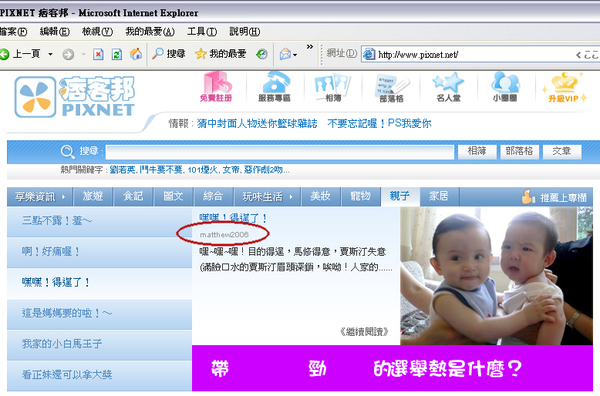Click the 猜中封面人物送你籃球雜誌 news link
Screen dimensions: 600x396
pos(257,123)
